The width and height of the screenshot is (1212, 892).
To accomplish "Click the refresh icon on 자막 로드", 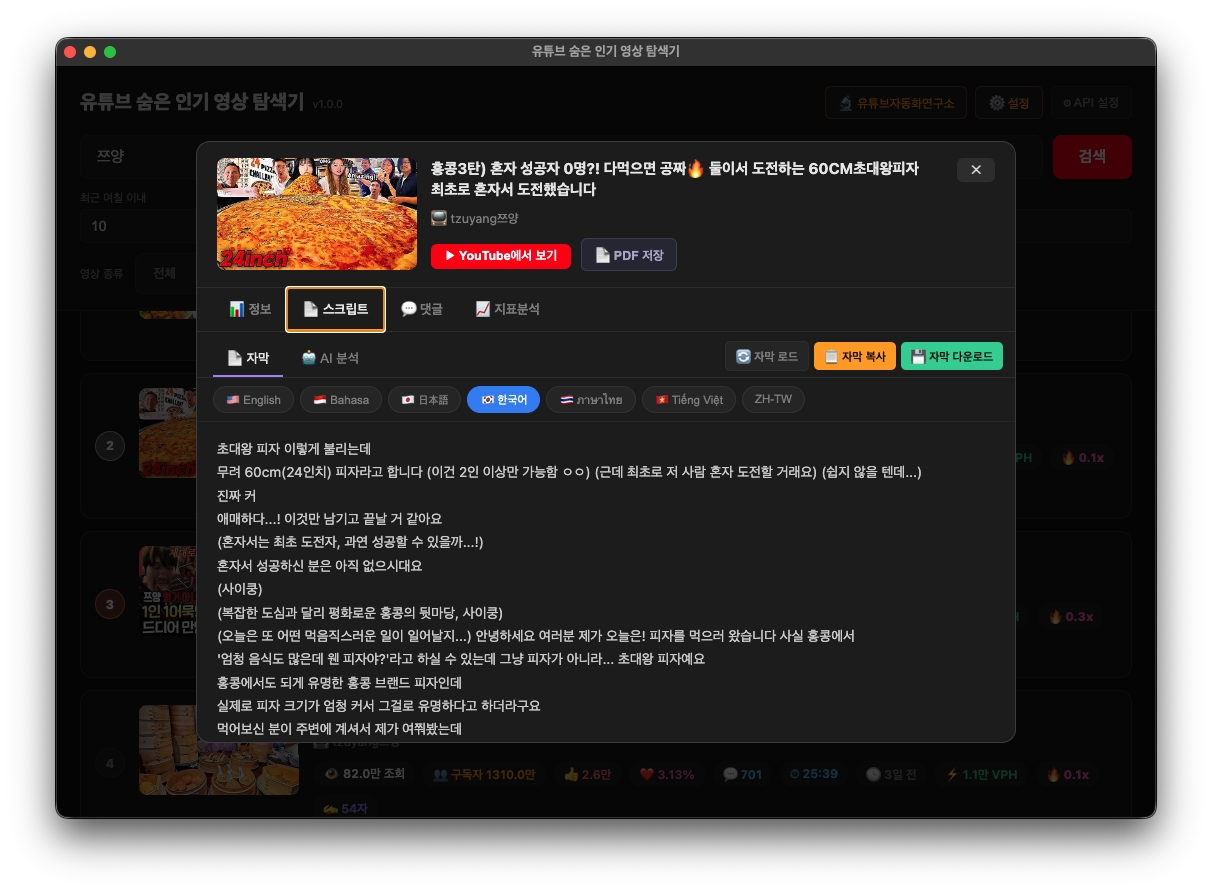I will [743, 356].
